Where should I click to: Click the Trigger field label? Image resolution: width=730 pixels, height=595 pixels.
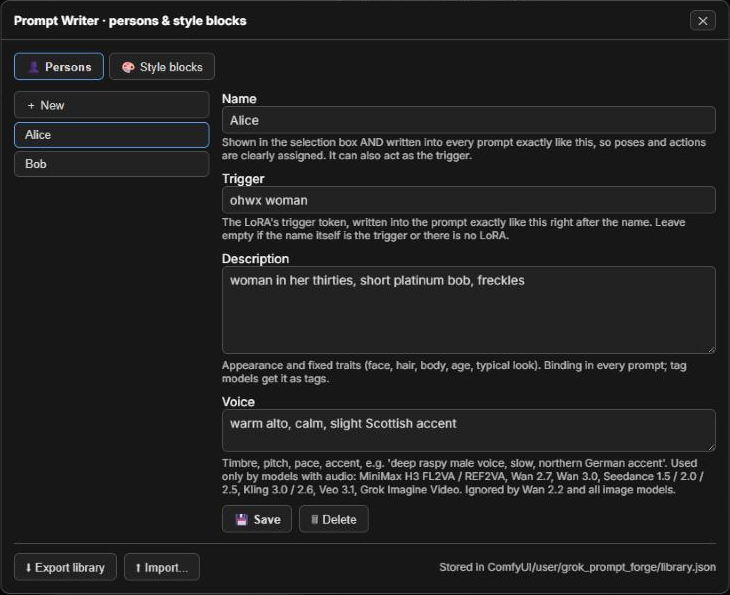point(243,179)
